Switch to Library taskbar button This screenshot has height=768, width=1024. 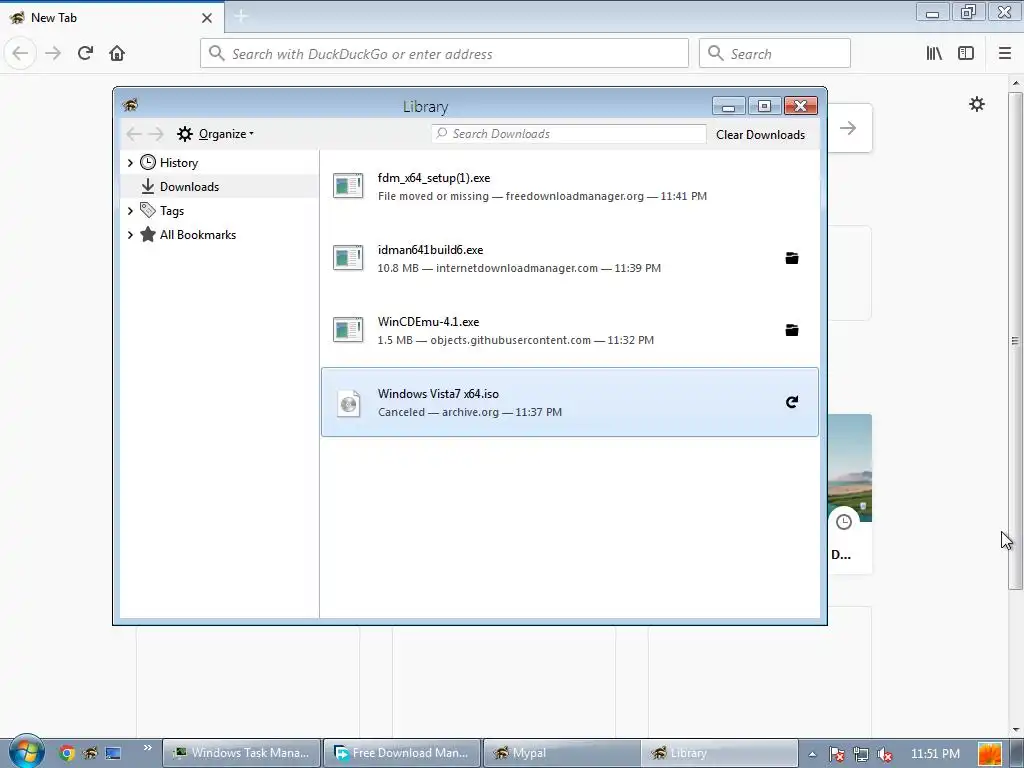(x=720, y=753)
